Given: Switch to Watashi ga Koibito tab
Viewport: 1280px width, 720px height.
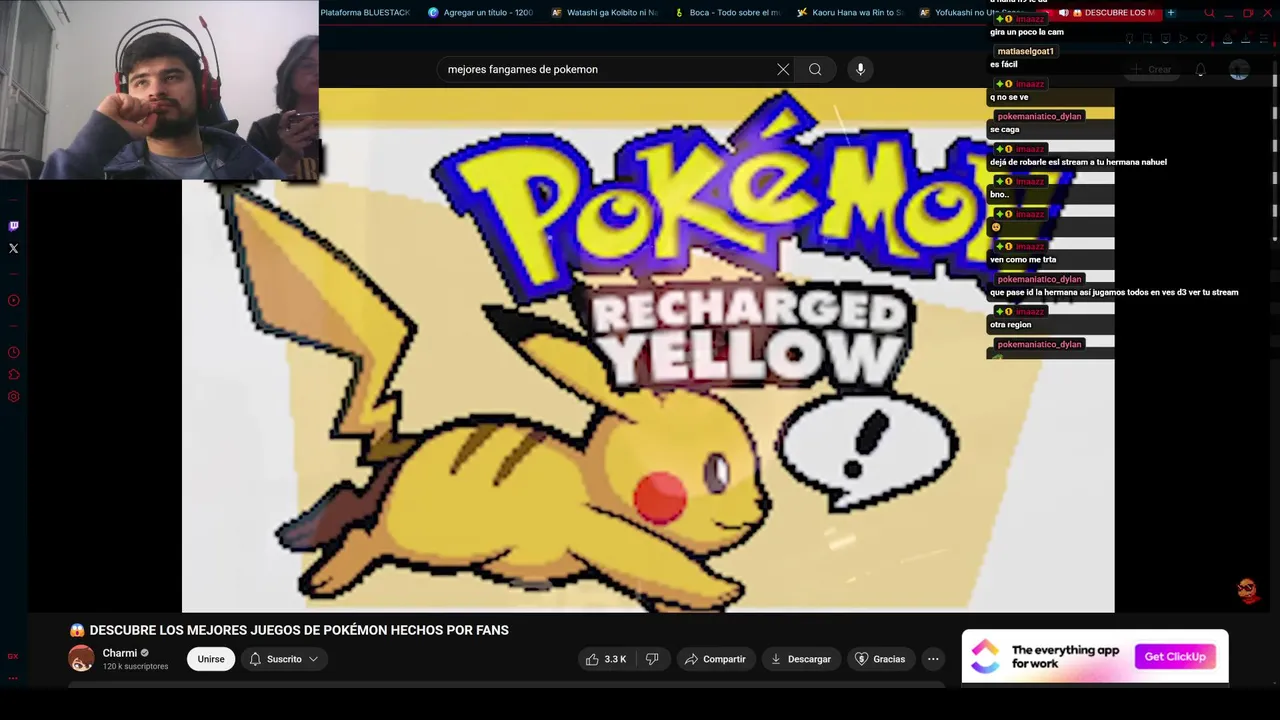Looking at the screenshot, I should click(605, 13).
